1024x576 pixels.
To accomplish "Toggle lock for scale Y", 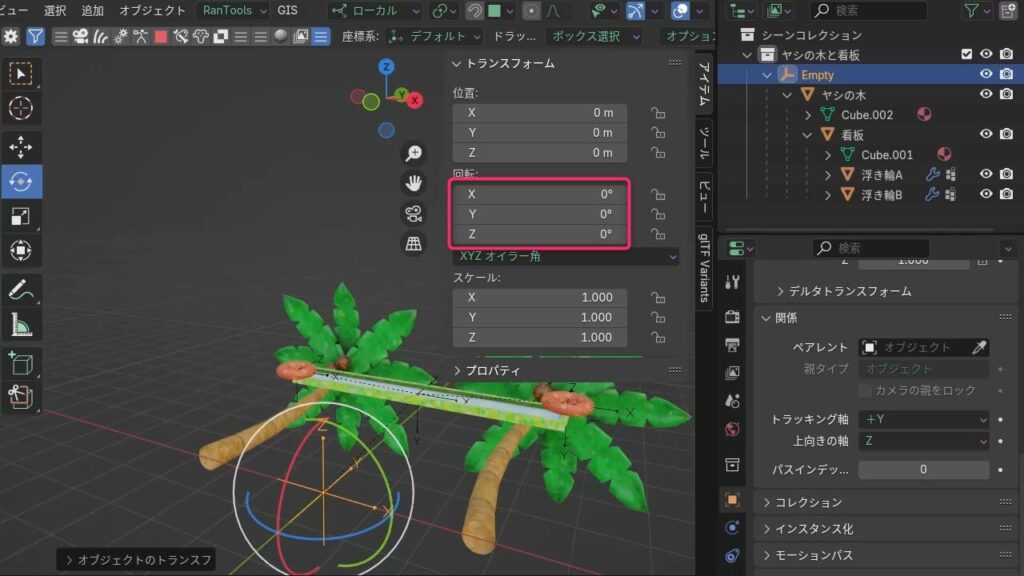I will [x=658, y=317].
